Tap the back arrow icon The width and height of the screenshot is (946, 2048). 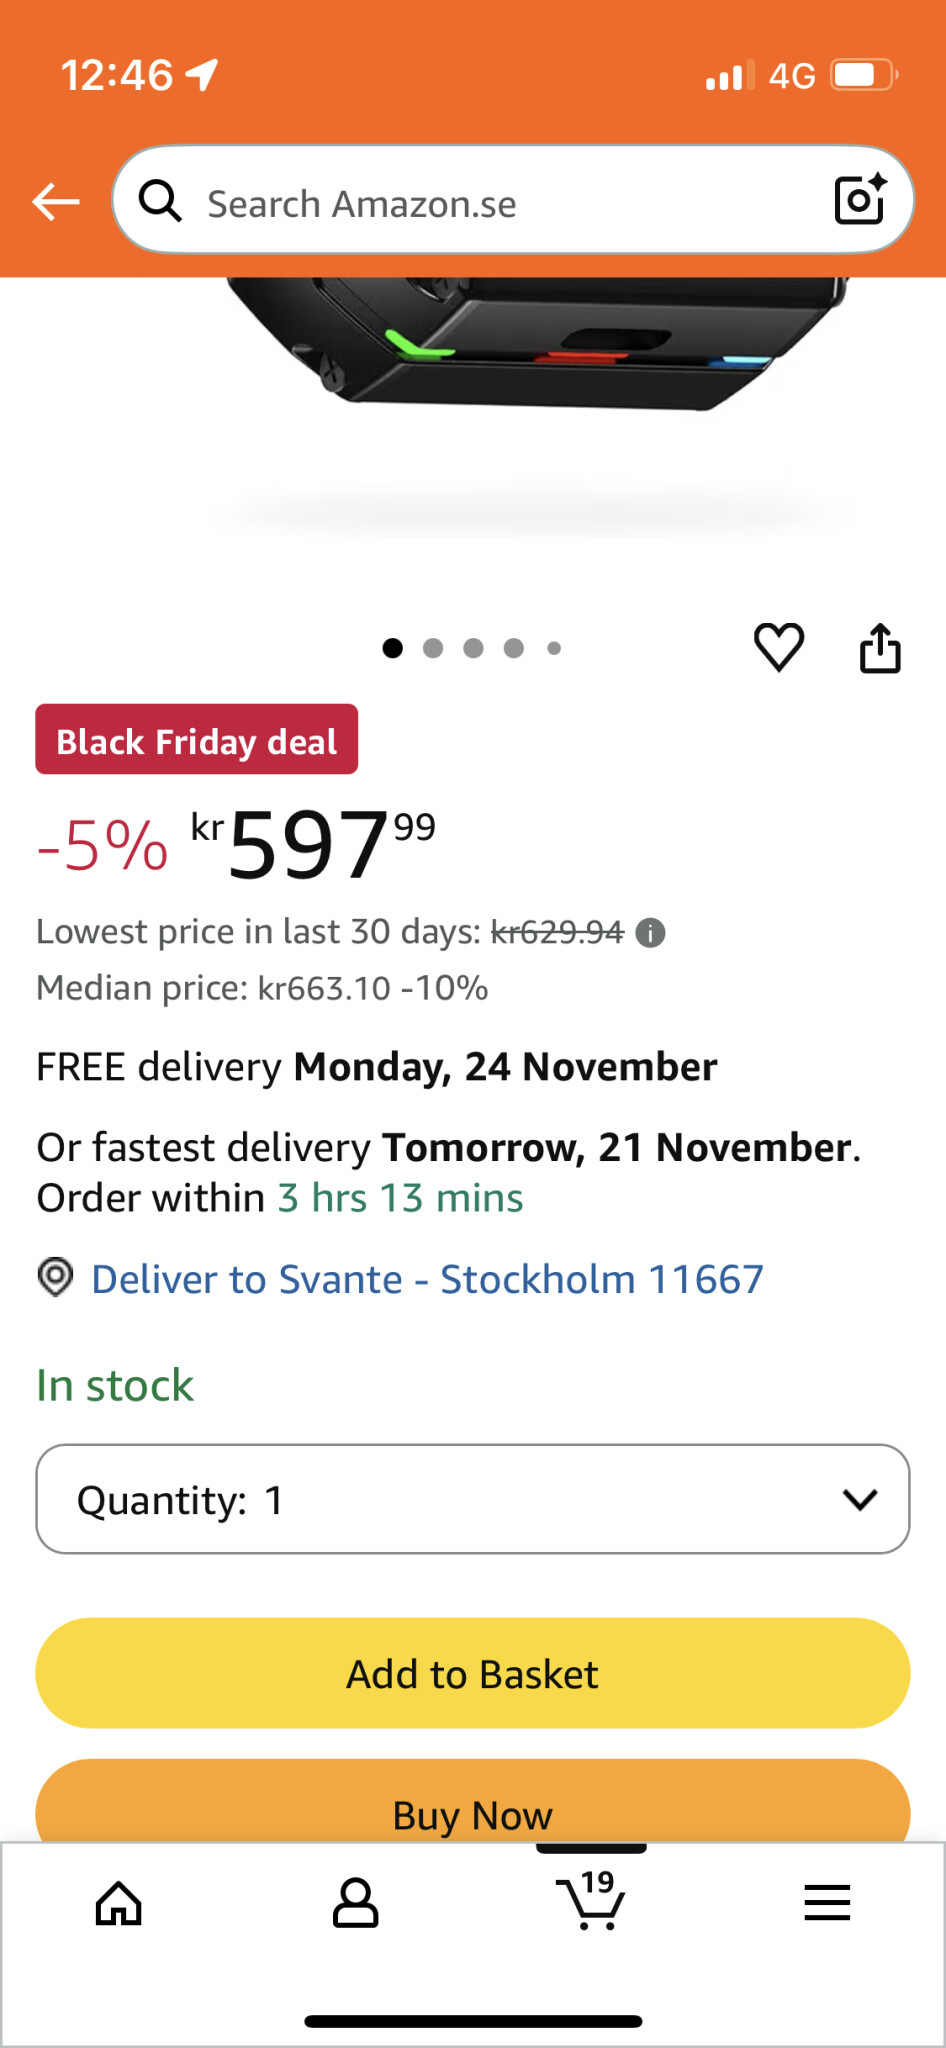pyautogui.click(x=56, y=202)
